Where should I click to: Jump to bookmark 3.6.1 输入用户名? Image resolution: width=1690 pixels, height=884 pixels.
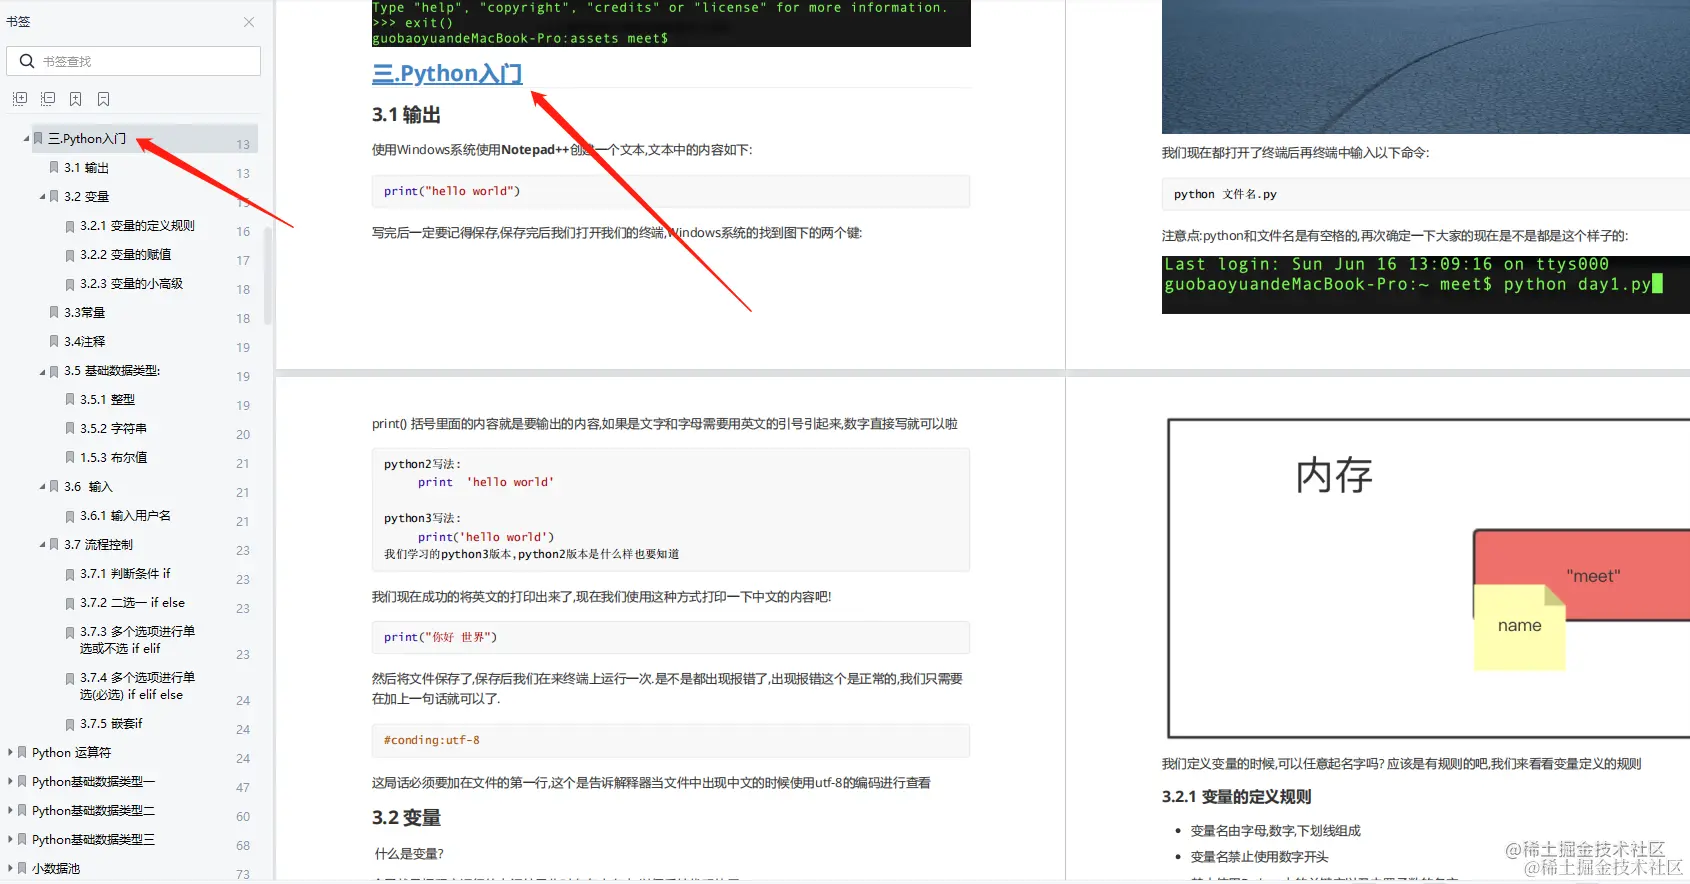click(x=125, y=516)
